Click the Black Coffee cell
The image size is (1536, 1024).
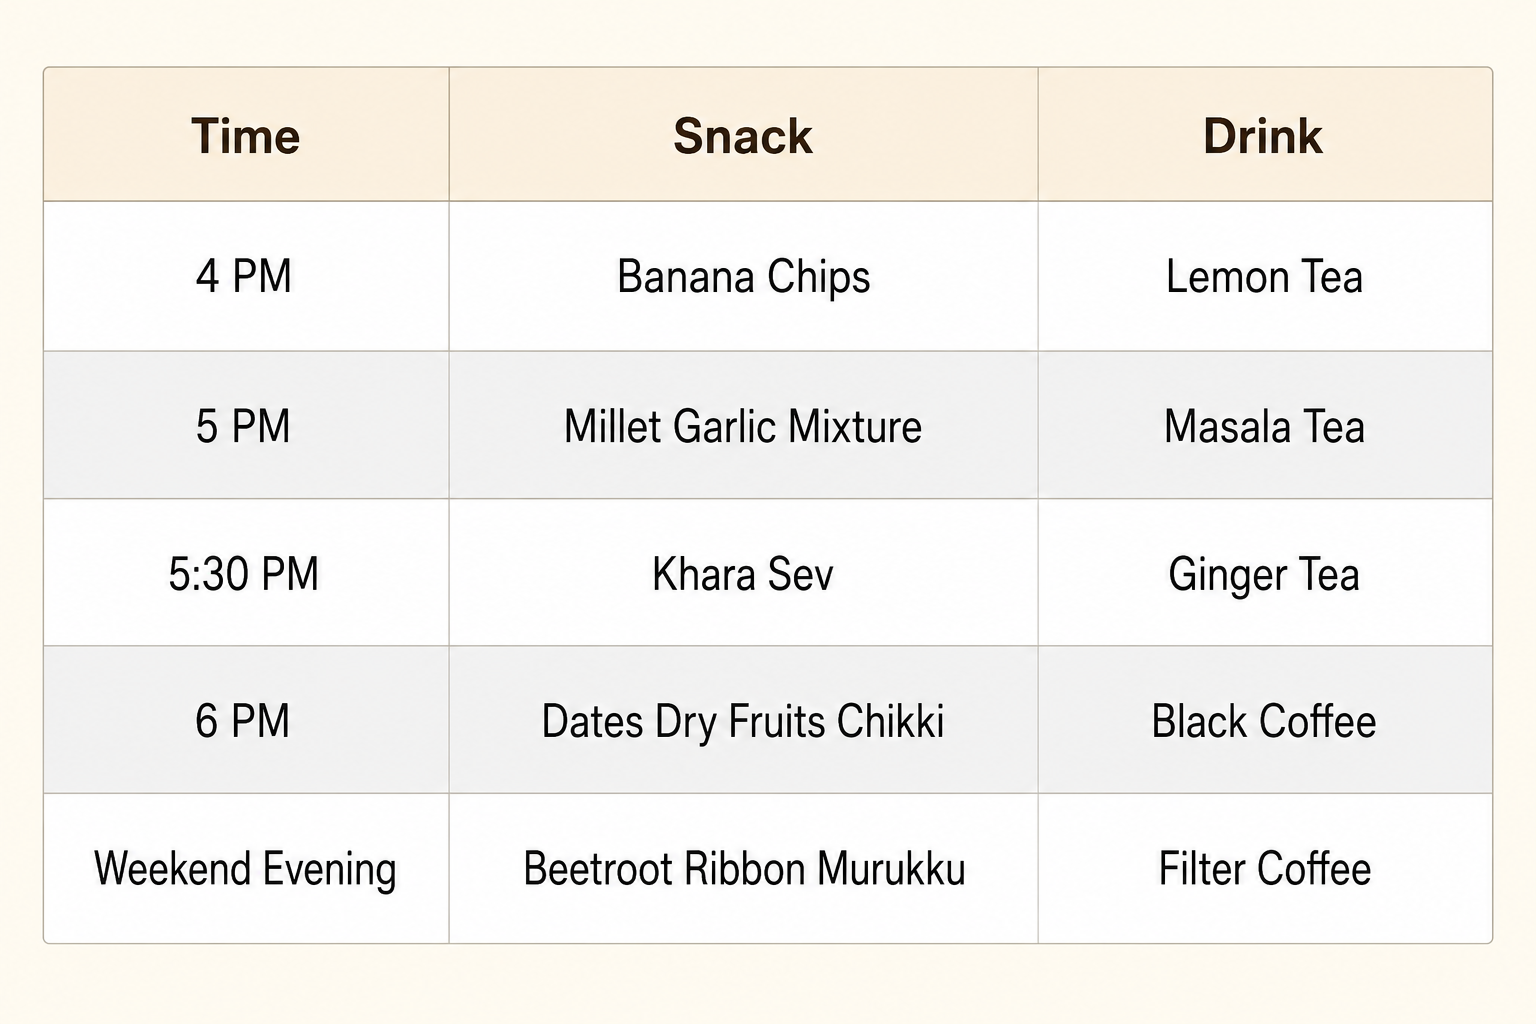pos(1265,720)
